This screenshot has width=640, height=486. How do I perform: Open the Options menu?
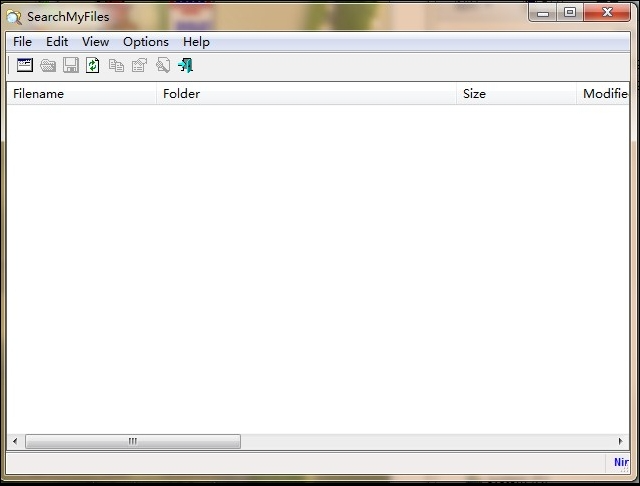click(x=146, y=42)
